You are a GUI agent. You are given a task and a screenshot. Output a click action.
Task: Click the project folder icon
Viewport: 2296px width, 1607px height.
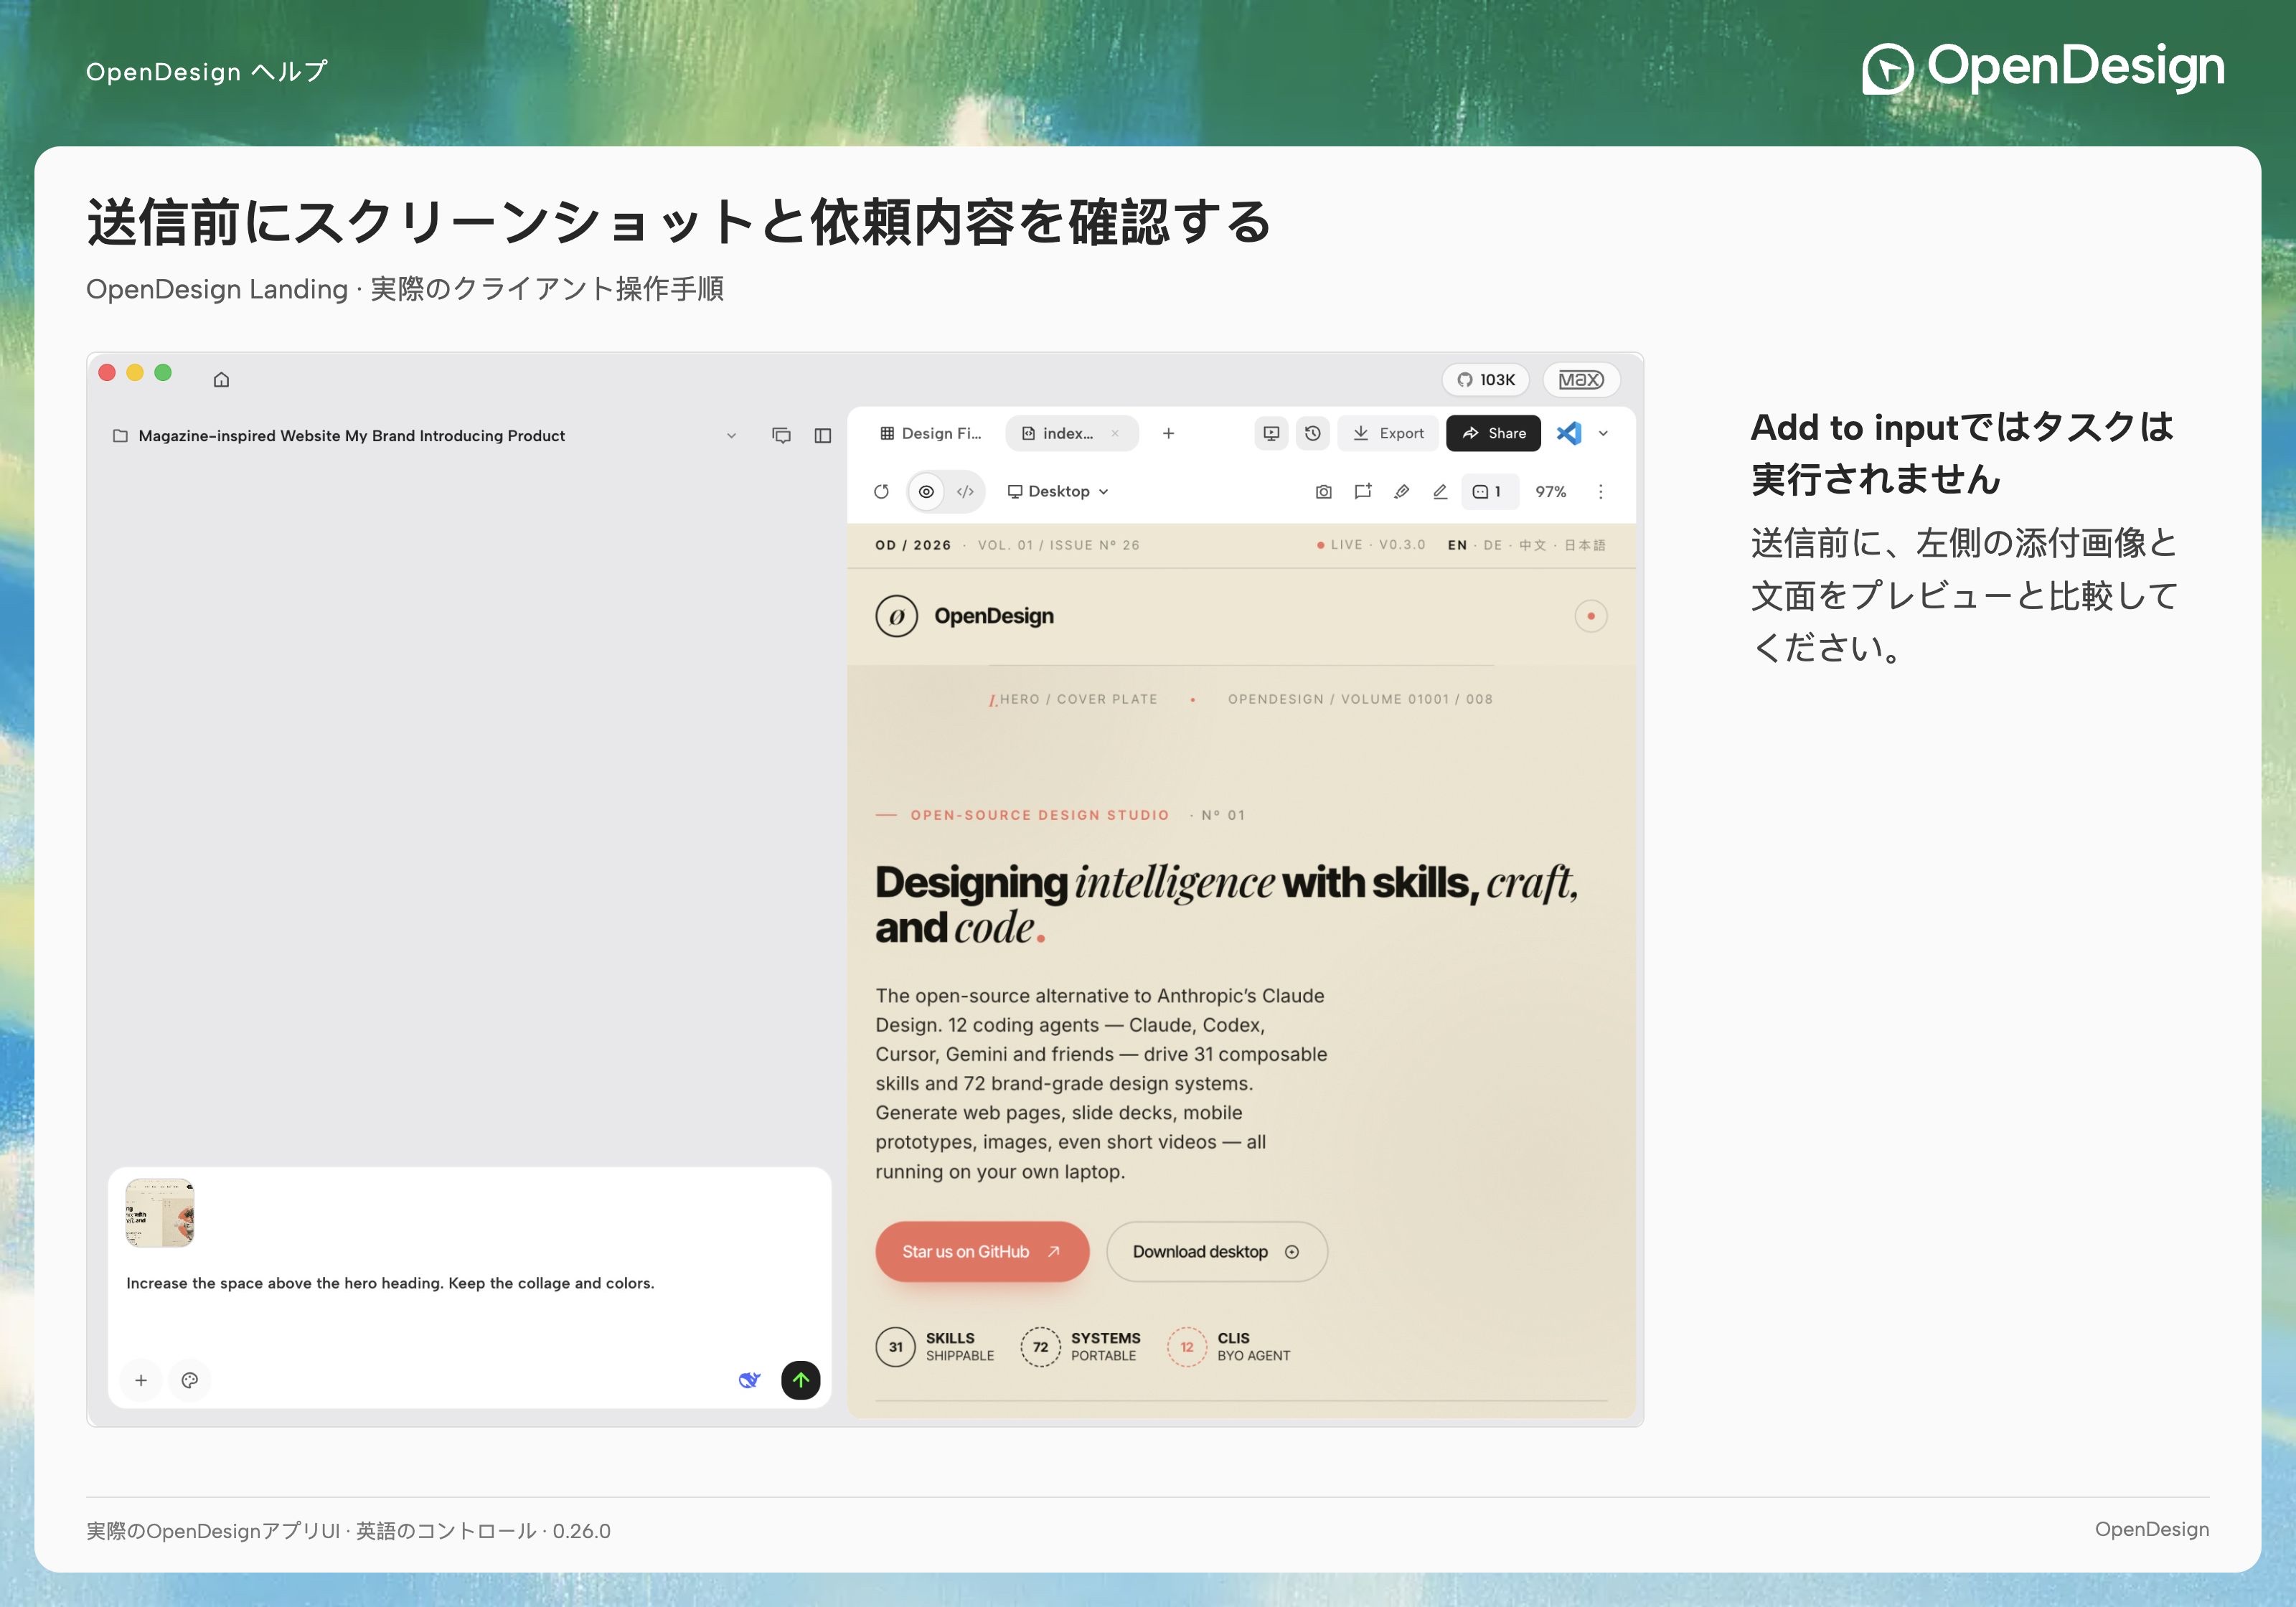pyautogui.click(x=120, y=436)
